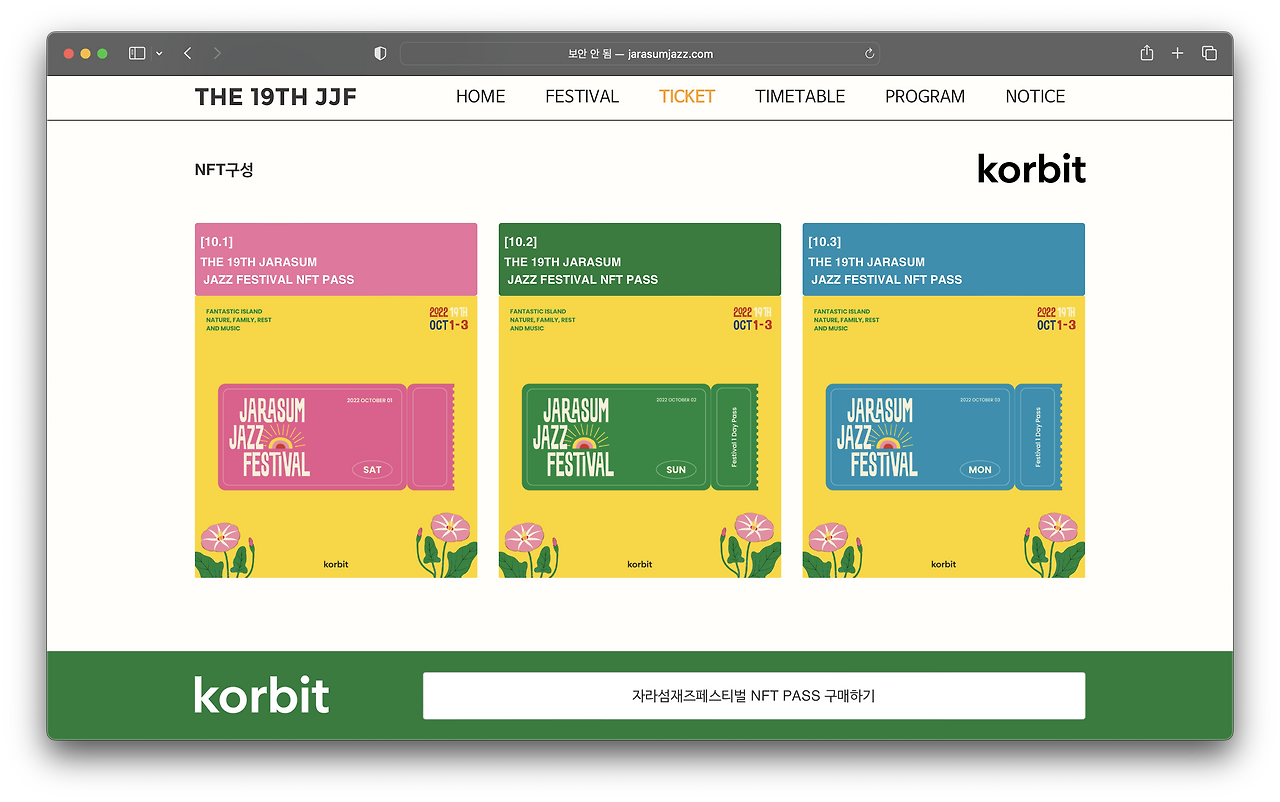Viewport: 1280px width, 802px height.
Task: Open the pink SAT ticket NFT image
Action: click(336, 437)
